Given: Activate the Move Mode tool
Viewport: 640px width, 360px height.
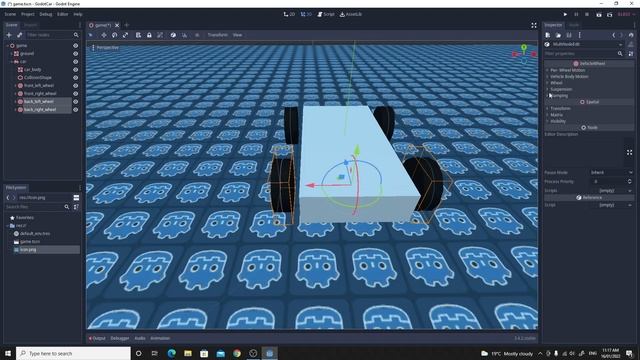Looking at the screenshot, I should [104, 35].
